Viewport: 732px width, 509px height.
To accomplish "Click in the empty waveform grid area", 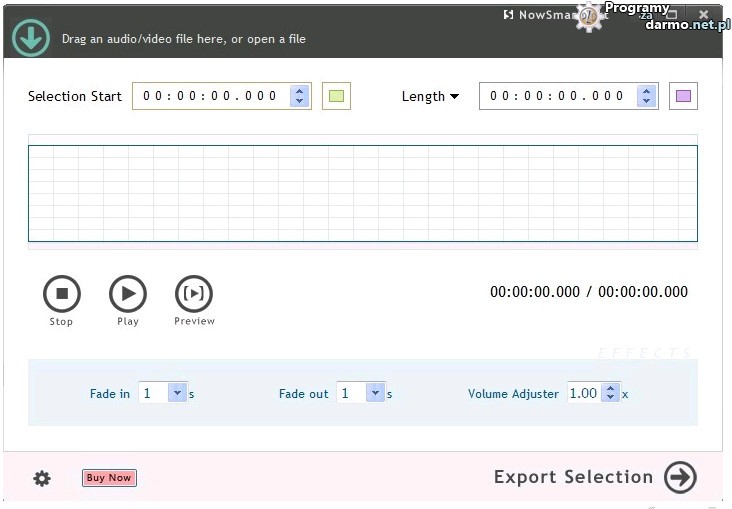I will tap(362, 193).
